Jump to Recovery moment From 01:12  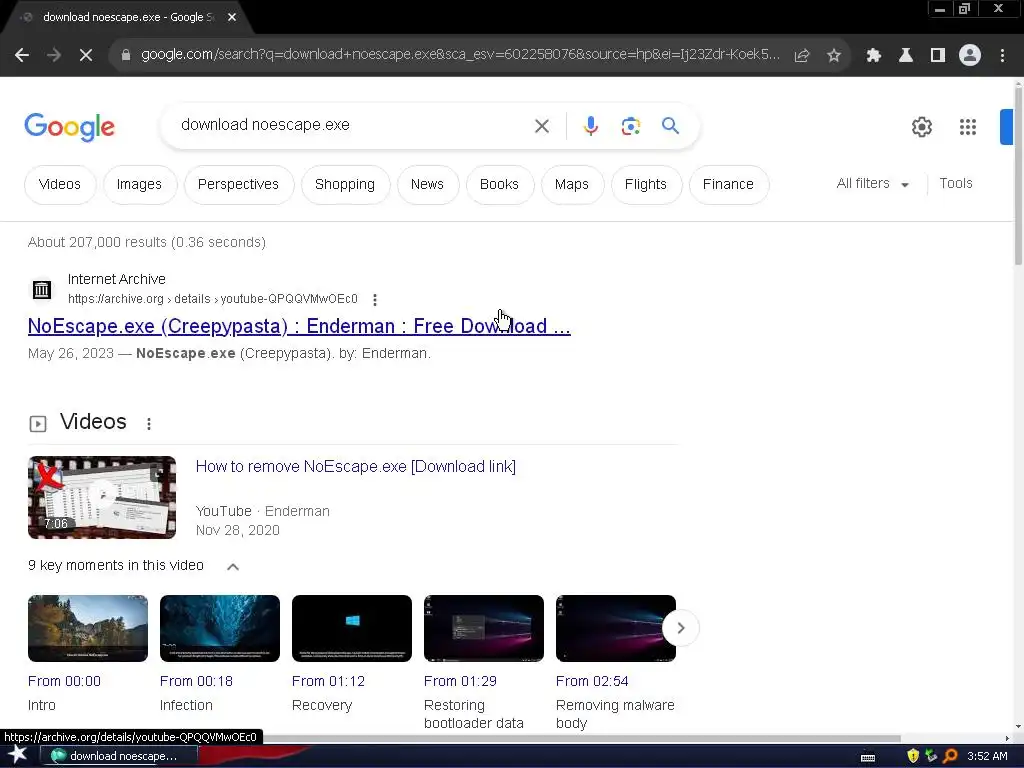point(328,681)
